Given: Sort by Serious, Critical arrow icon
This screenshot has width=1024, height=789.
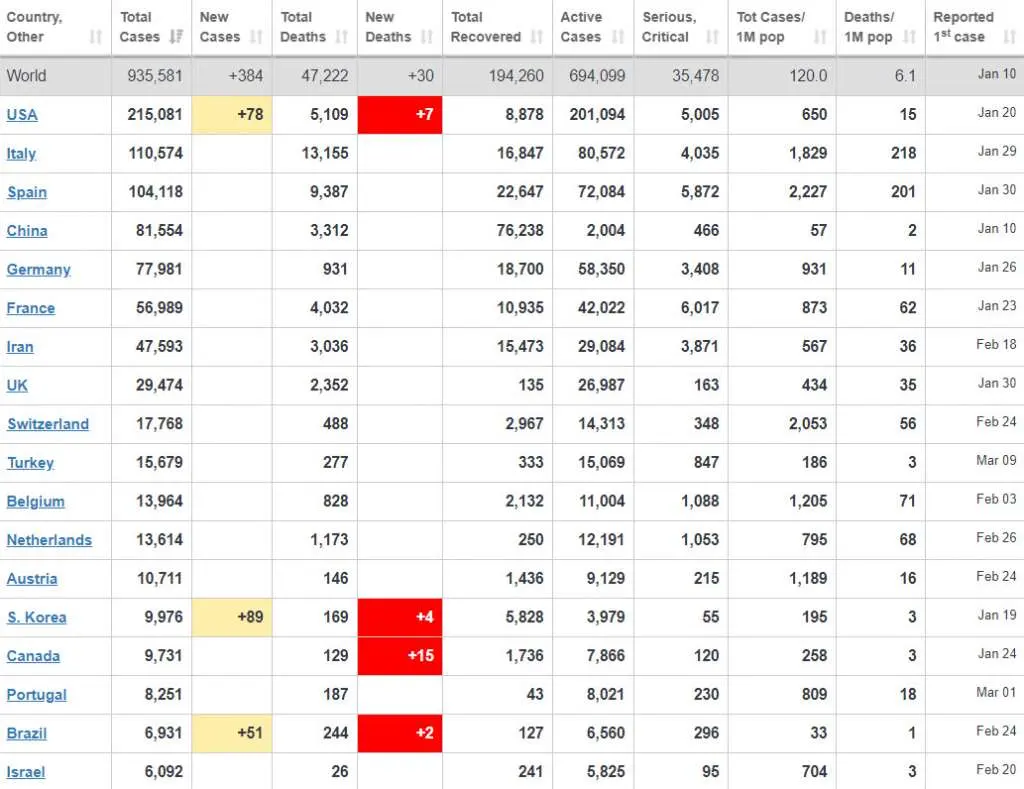Looking at the screenshot, I should pyautogui.click(x=712, y=37).
